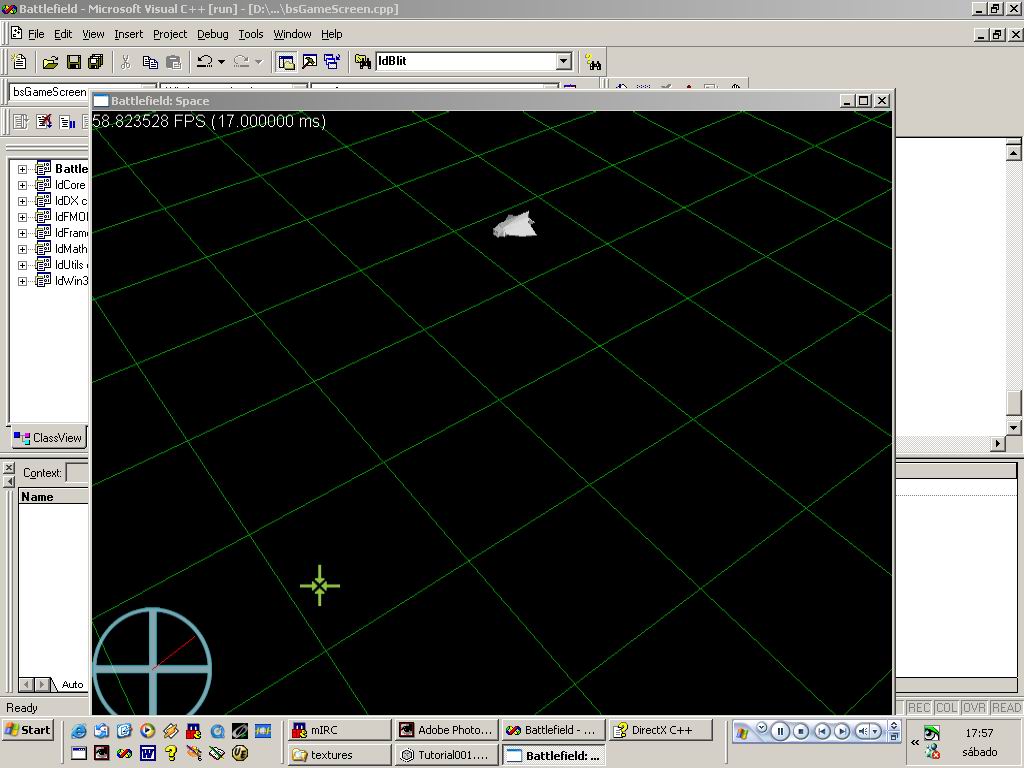The width and height of the screenshot is (1024, 768).
Task: Click the Battlefield Visual C++ taskbar button
Action: [554, 730]
